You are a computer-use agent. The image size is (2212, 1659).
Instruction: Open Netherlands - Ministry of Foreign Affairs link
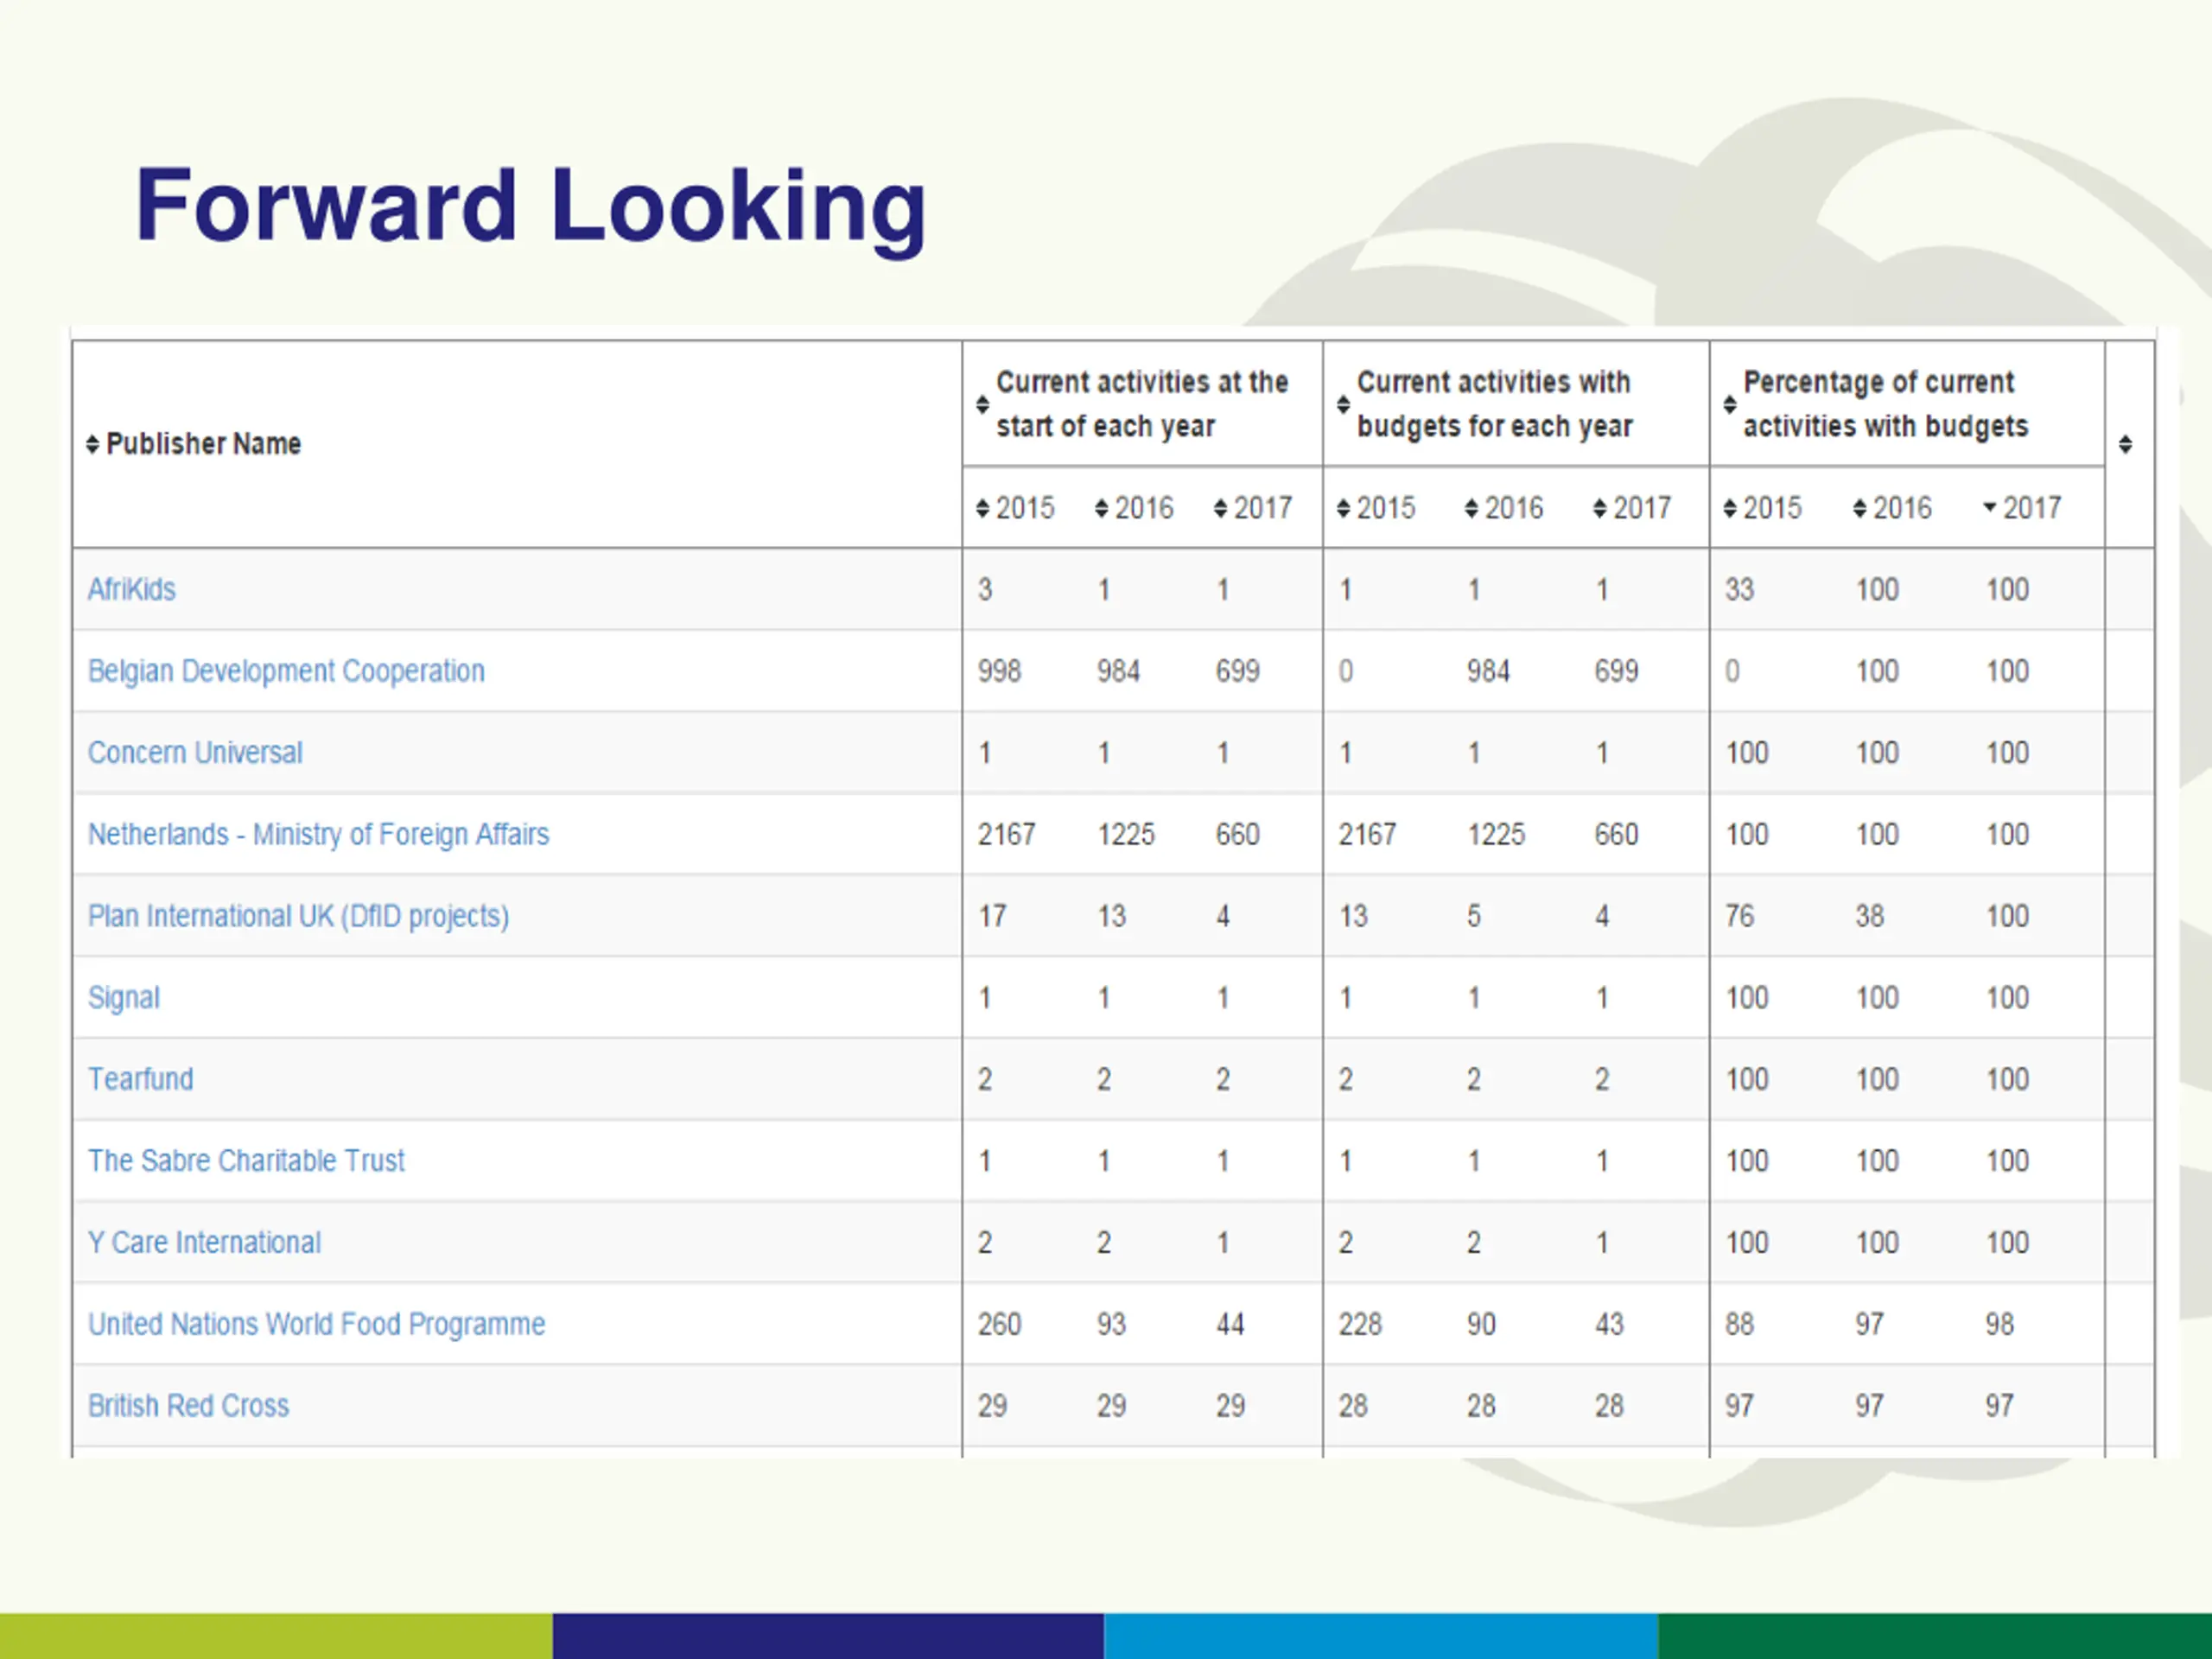click(x=318, y=834)
